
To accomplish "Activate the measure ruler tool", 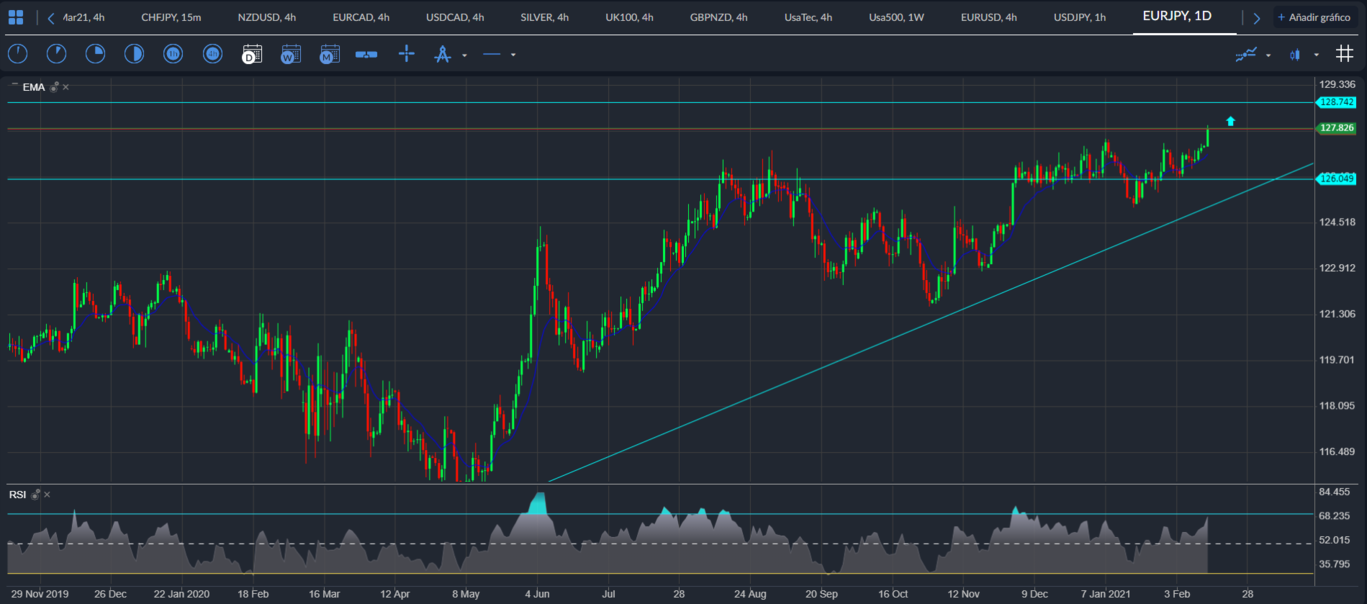I will coord(366,54).
